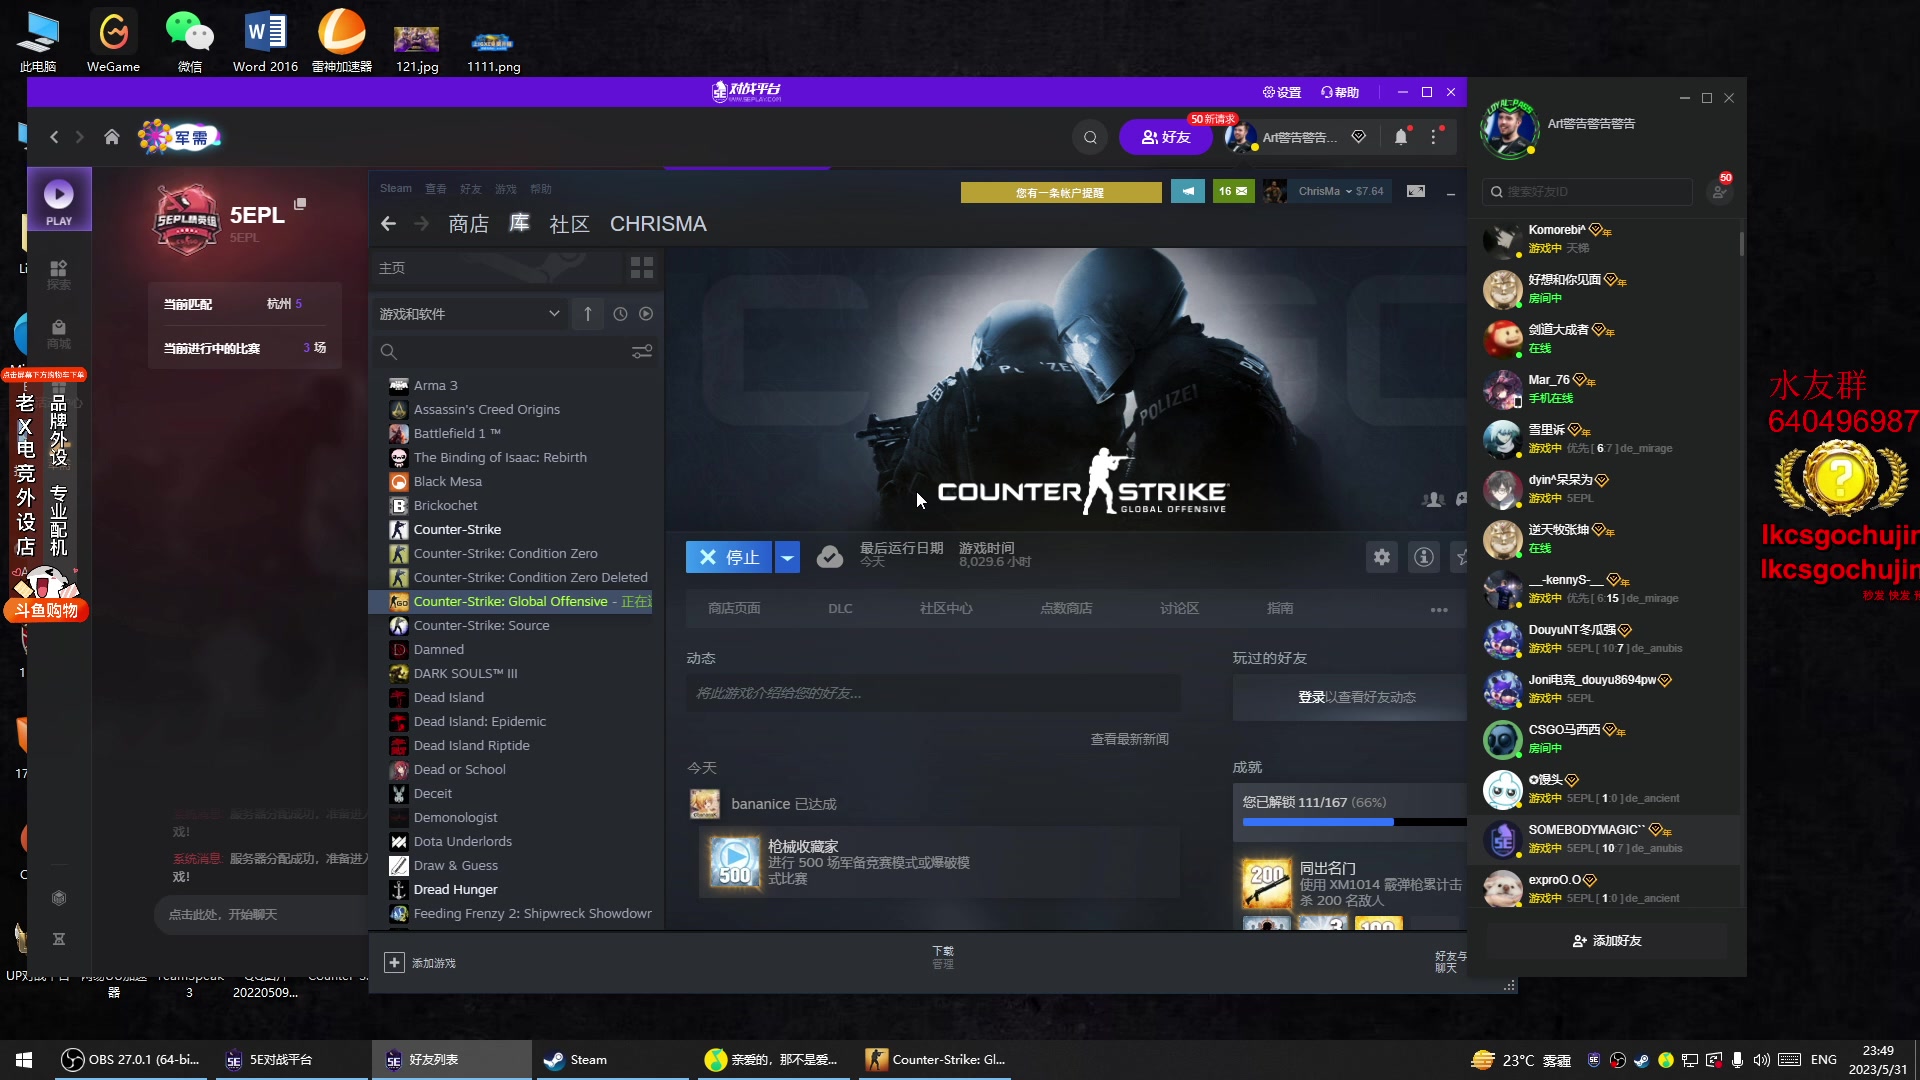Viewport: 1920px width, 1080px height.
Task: Open Word 2016 desktop shortcut
Action: pos(265,40)
